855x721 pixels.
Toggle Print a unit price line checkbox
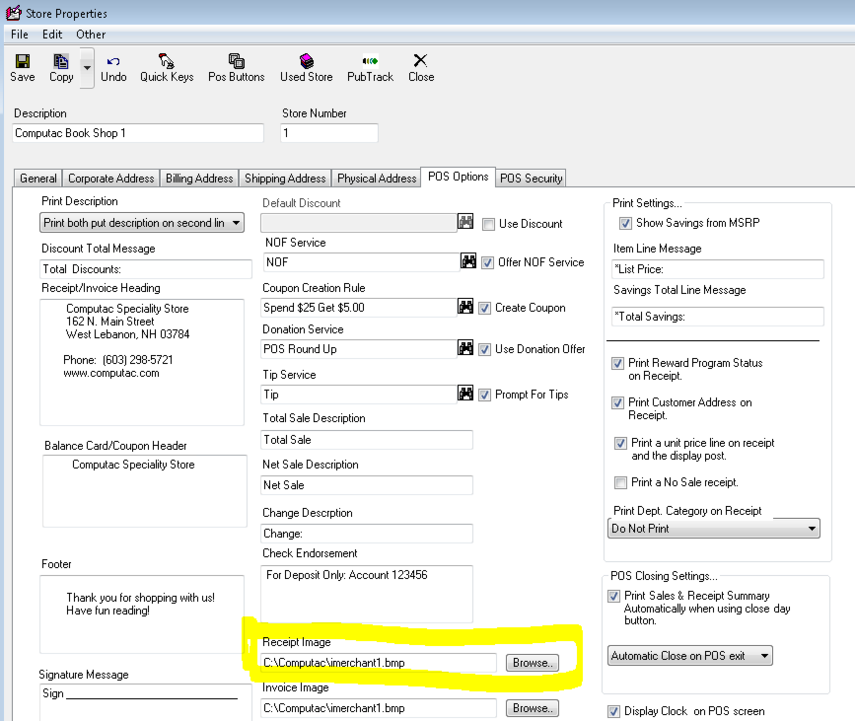click(621, 443)
